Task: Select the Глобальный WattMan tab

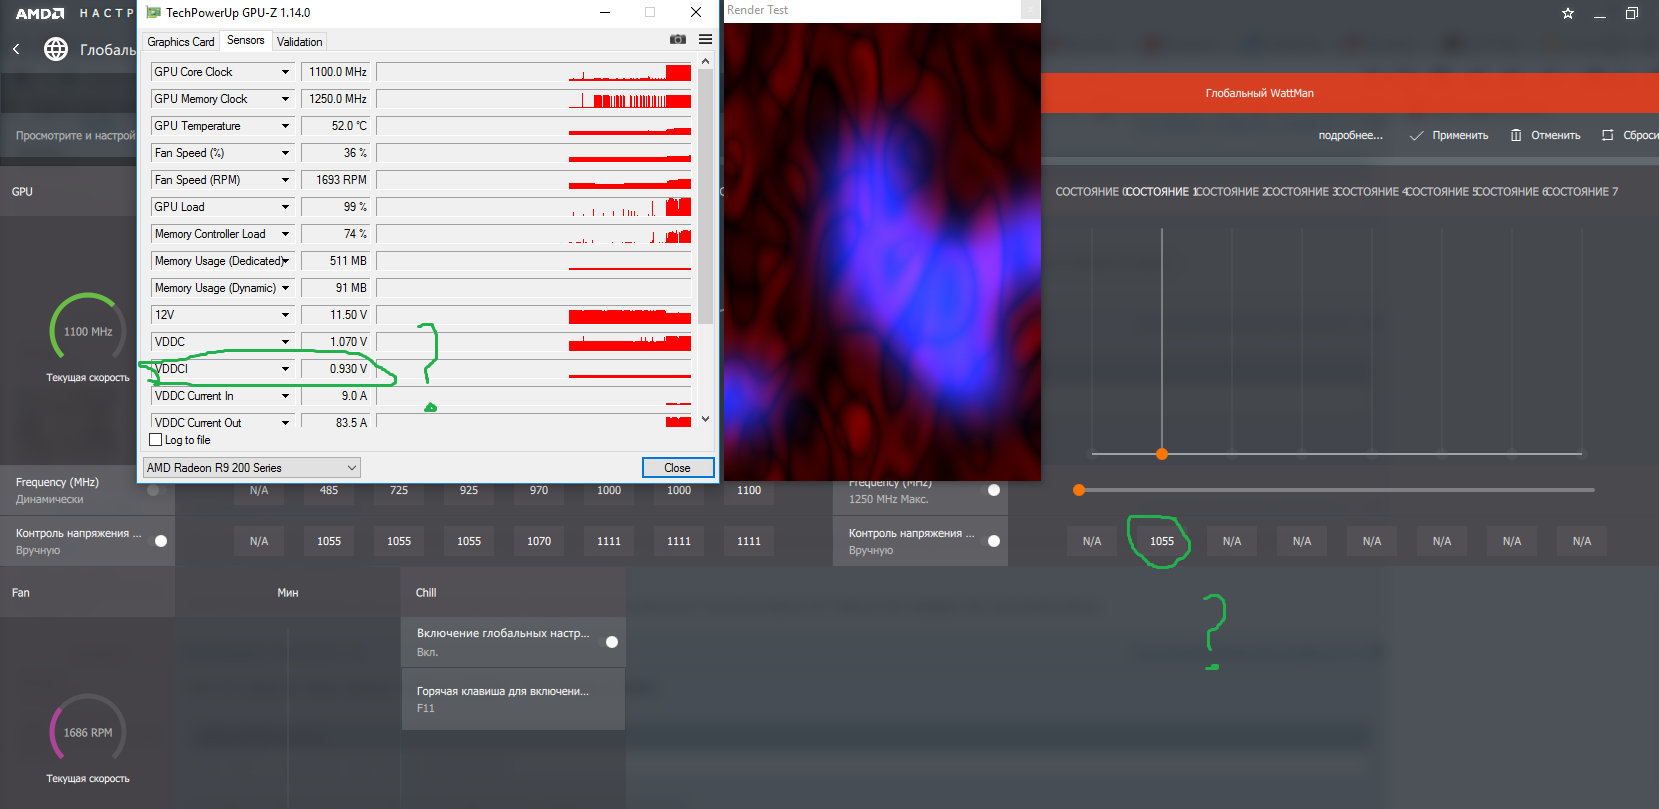Action: pos(1260,93)
